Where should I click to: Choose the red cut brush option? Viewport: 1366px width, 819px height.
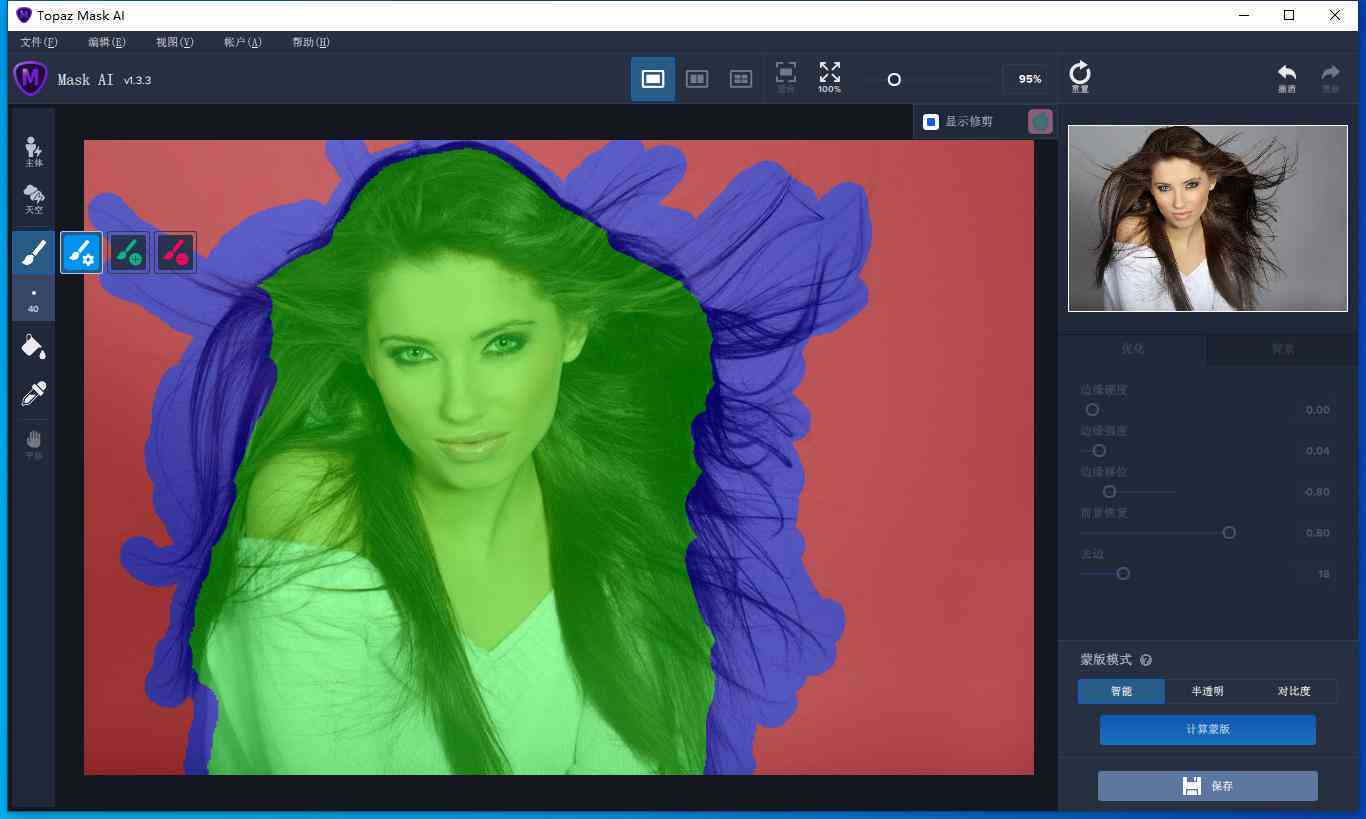click(x=176, y=252)
